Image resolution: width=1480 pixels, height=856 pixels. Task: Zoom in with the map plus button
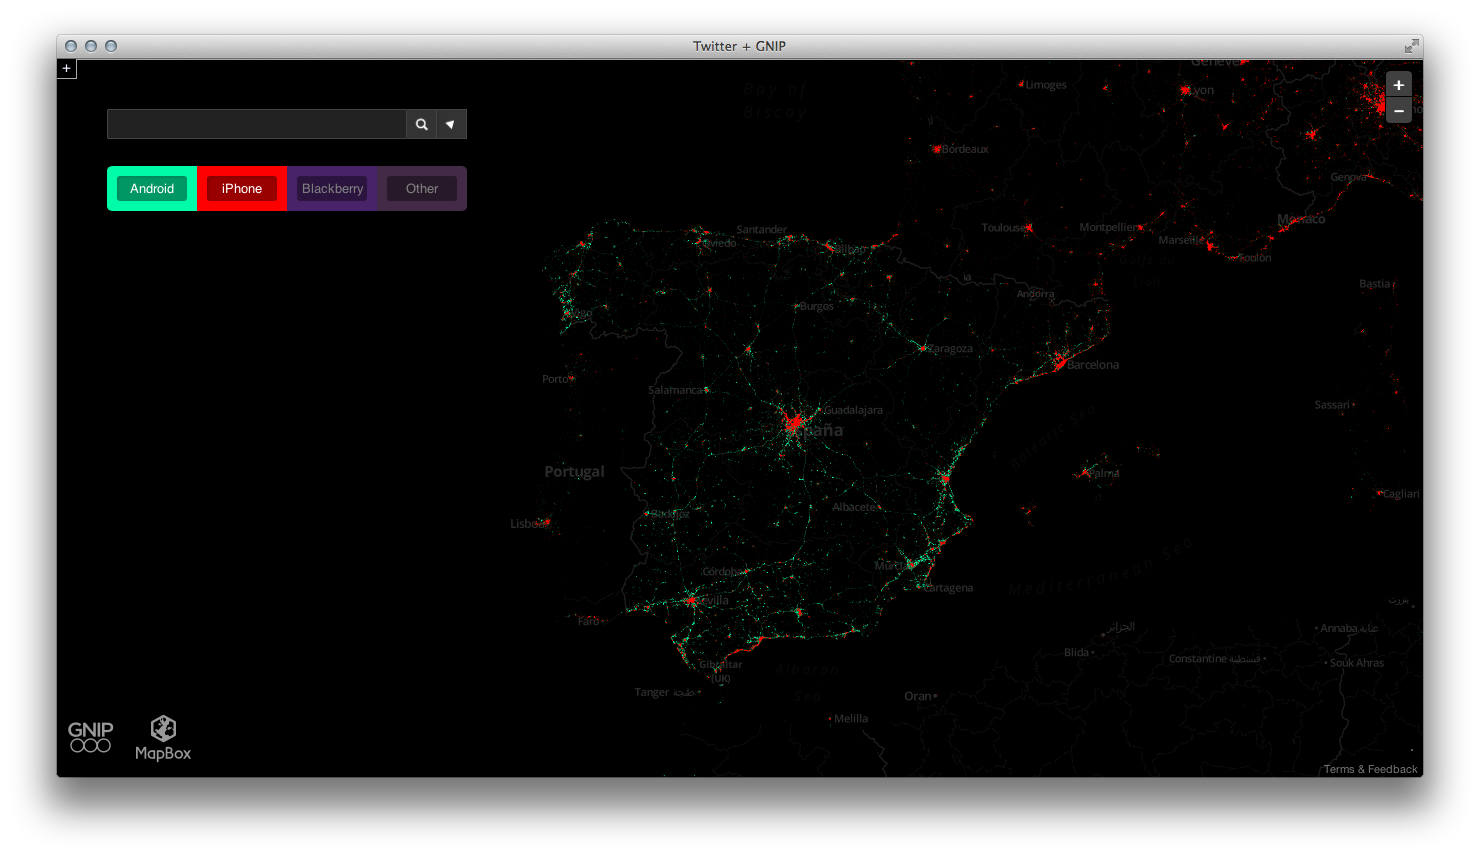pyautogui.click(x=1398, y=85)
